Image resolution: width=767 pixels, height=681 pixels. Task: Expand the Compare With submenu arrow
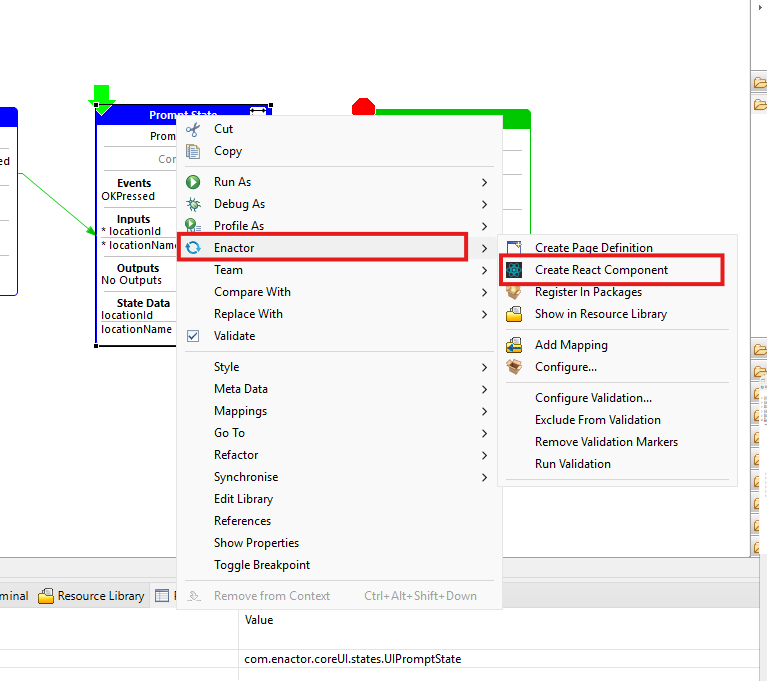coord(484,292)
